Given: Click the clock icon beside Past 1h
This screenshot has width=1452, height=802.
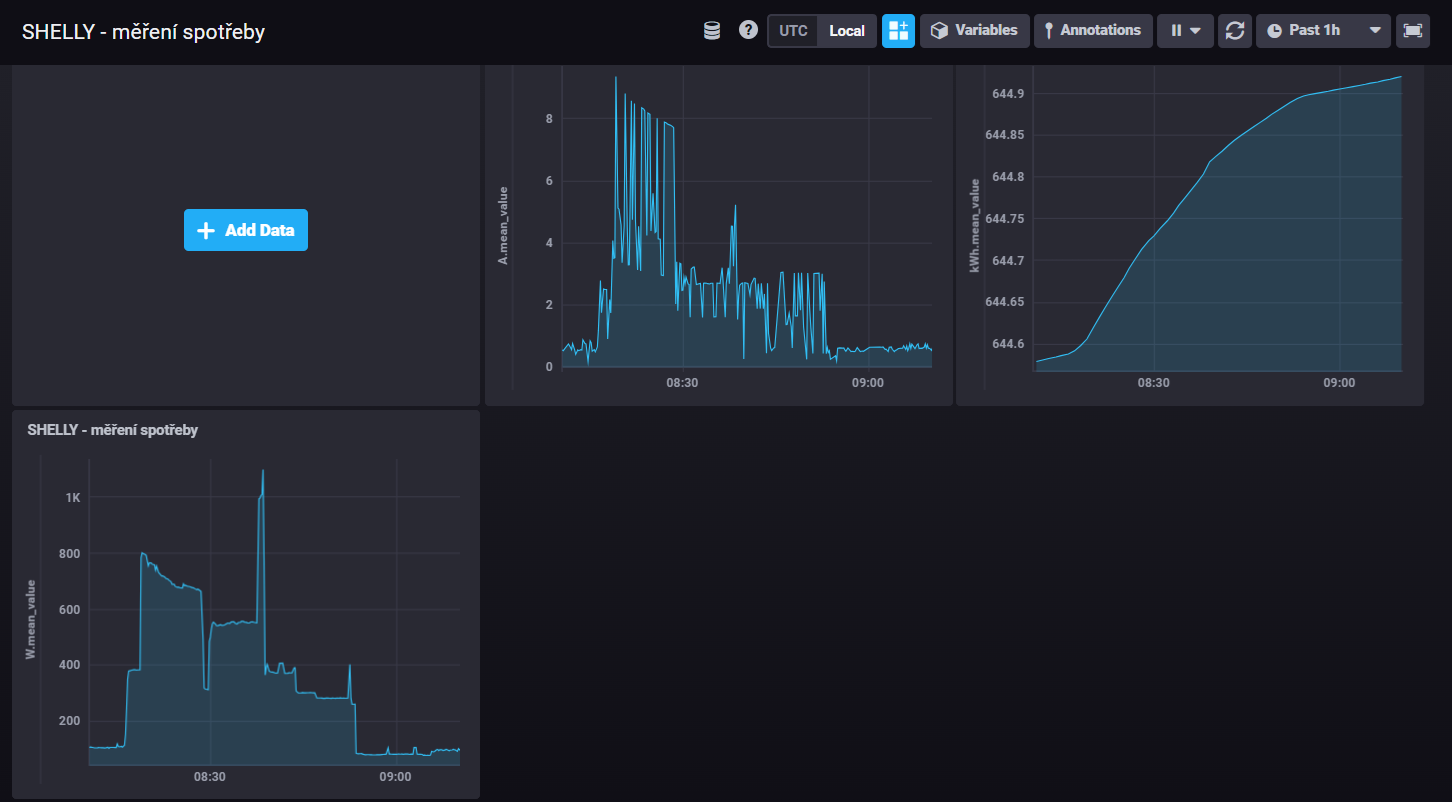Looking at the screenshot, I should [x=1274, y=31].
